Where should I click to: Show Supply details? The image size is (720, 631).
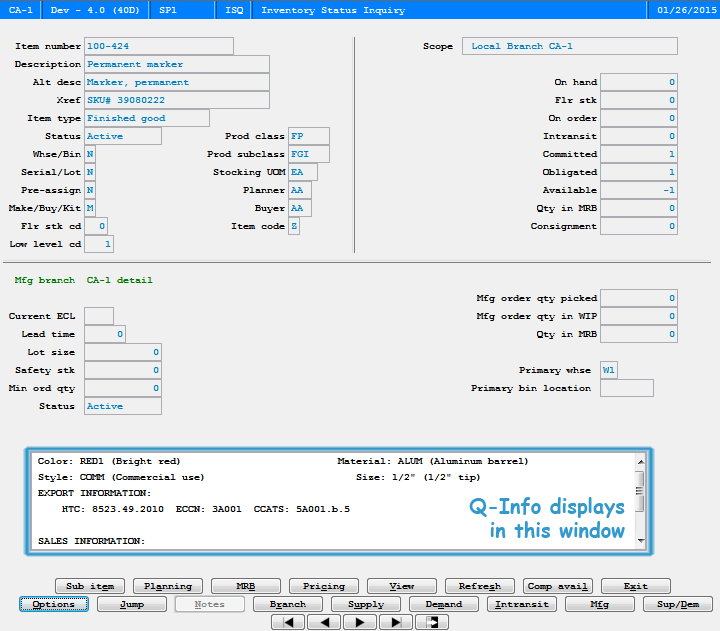[366, 604]
